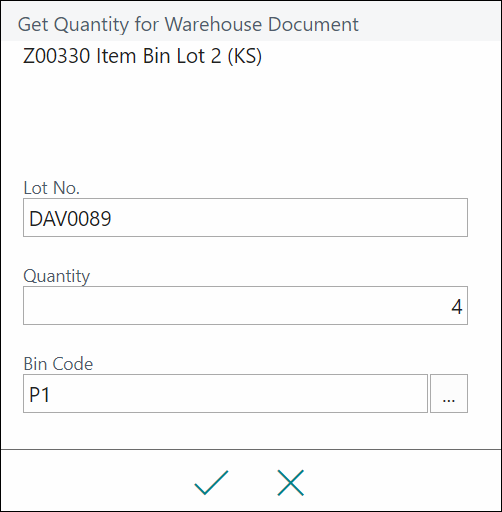Dismiss the warehouse quantity dialog with the cross
The image size is (502, 512).
[x=291, y=482]
